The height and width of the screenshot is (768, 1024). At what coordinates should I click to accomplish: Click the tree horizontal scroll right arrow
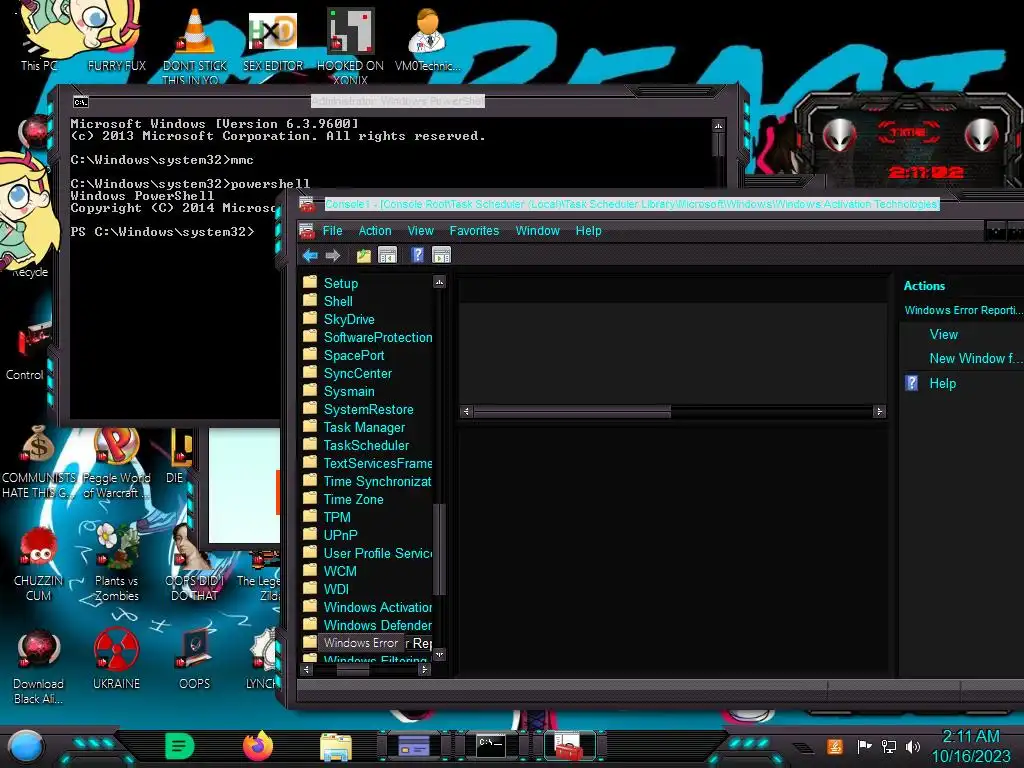[424, 669]
